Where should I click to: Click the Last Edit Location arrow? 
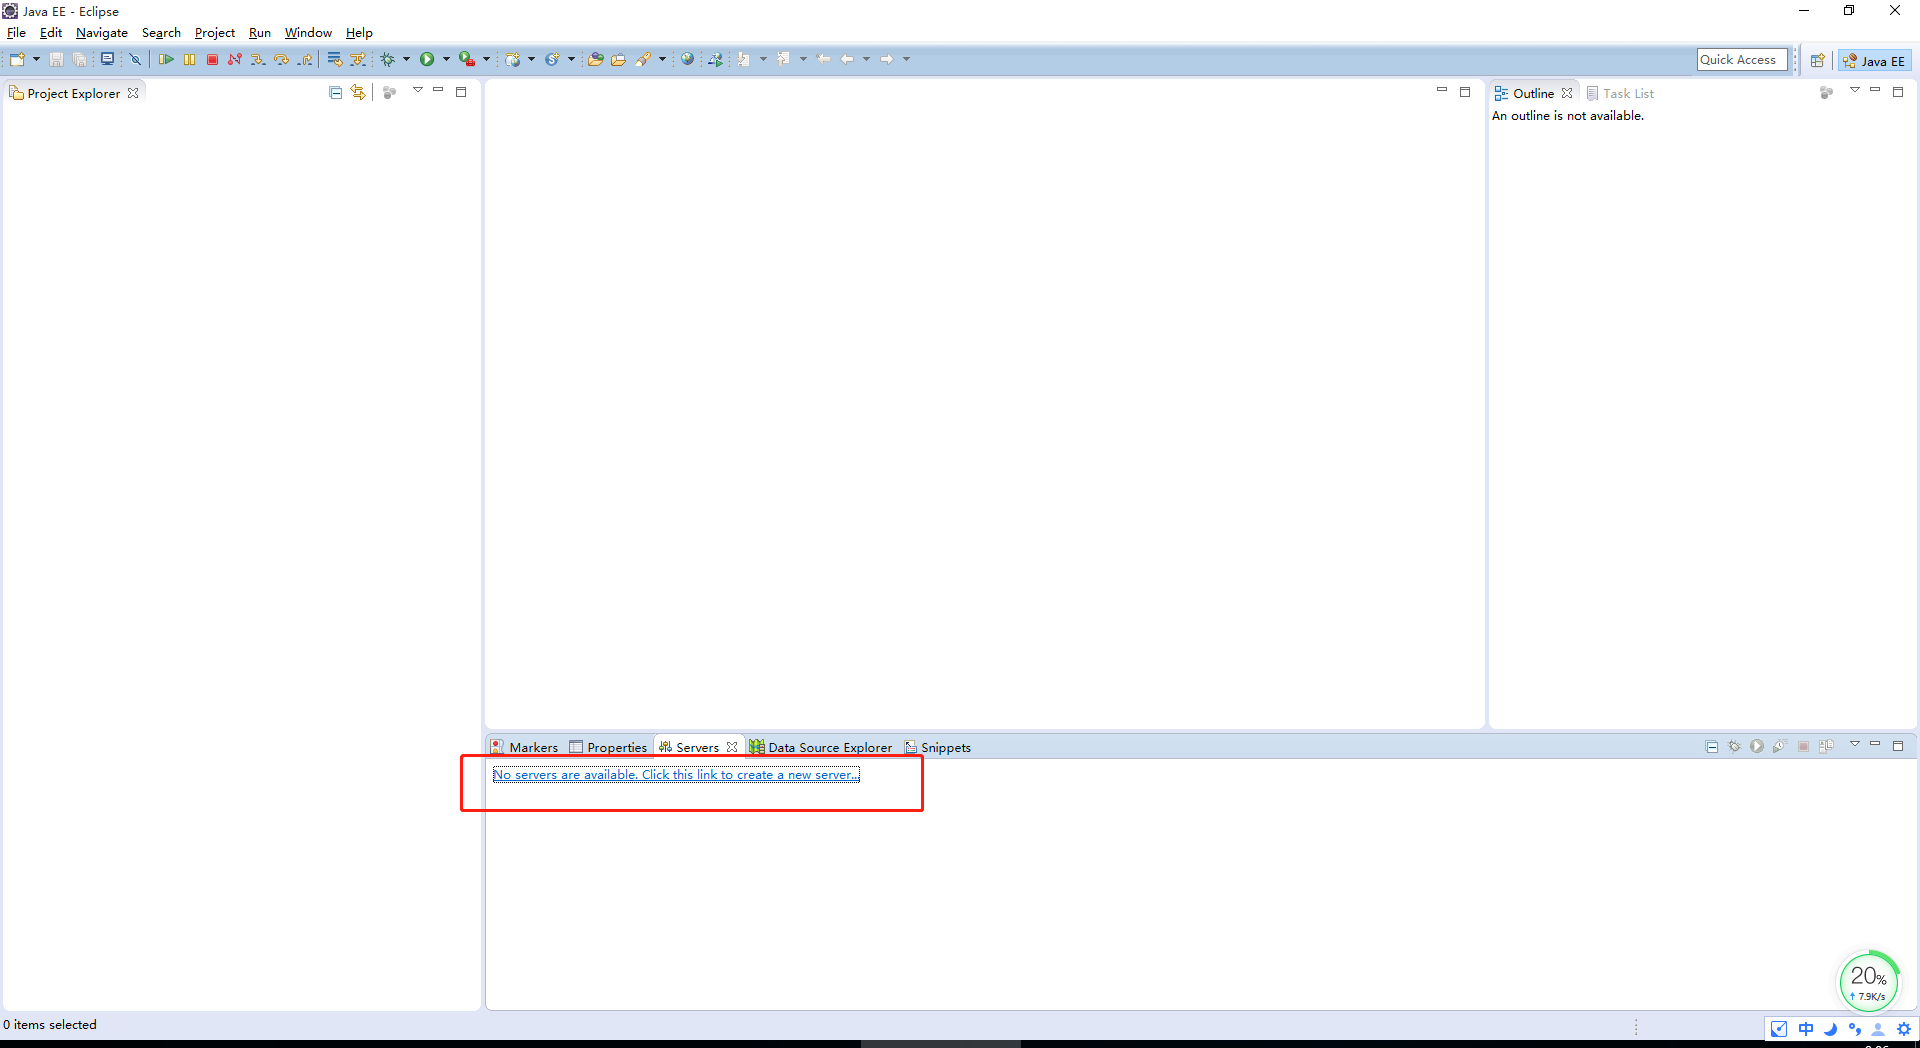(823, 59)
